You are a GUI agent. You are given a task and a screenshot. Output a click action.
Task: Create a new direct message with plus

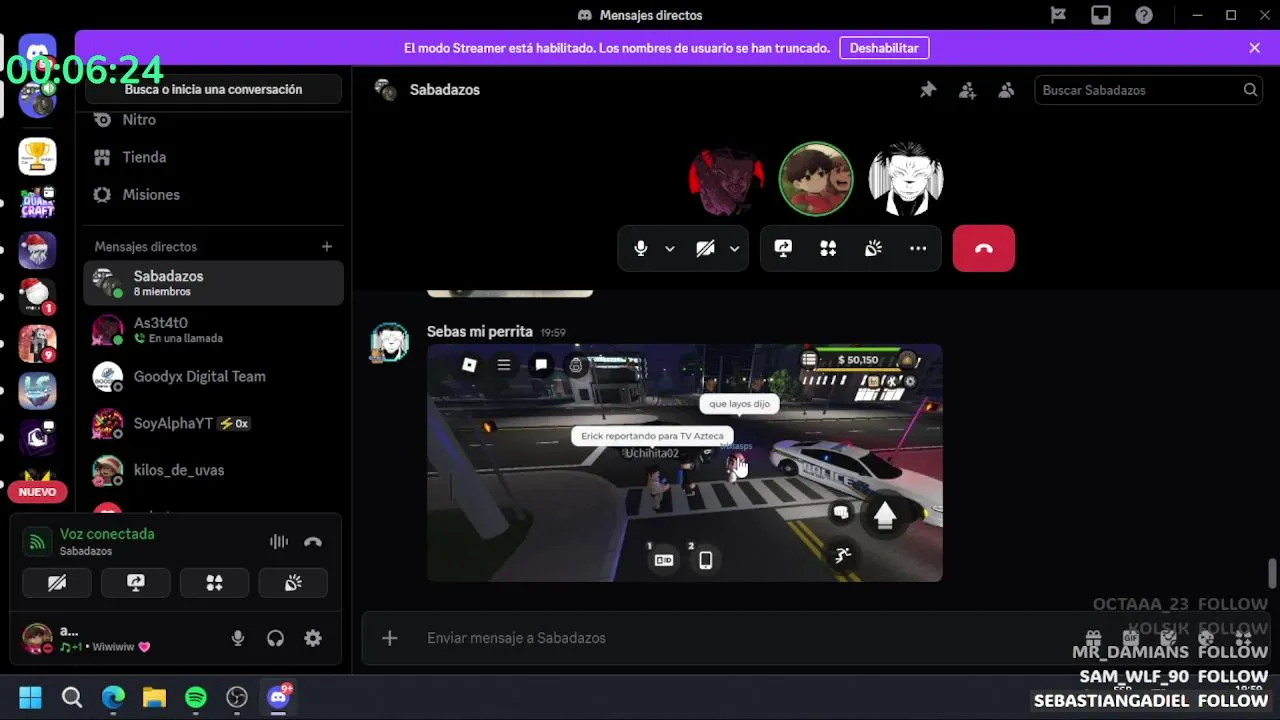pyautogui.click(x=326, y=246)
